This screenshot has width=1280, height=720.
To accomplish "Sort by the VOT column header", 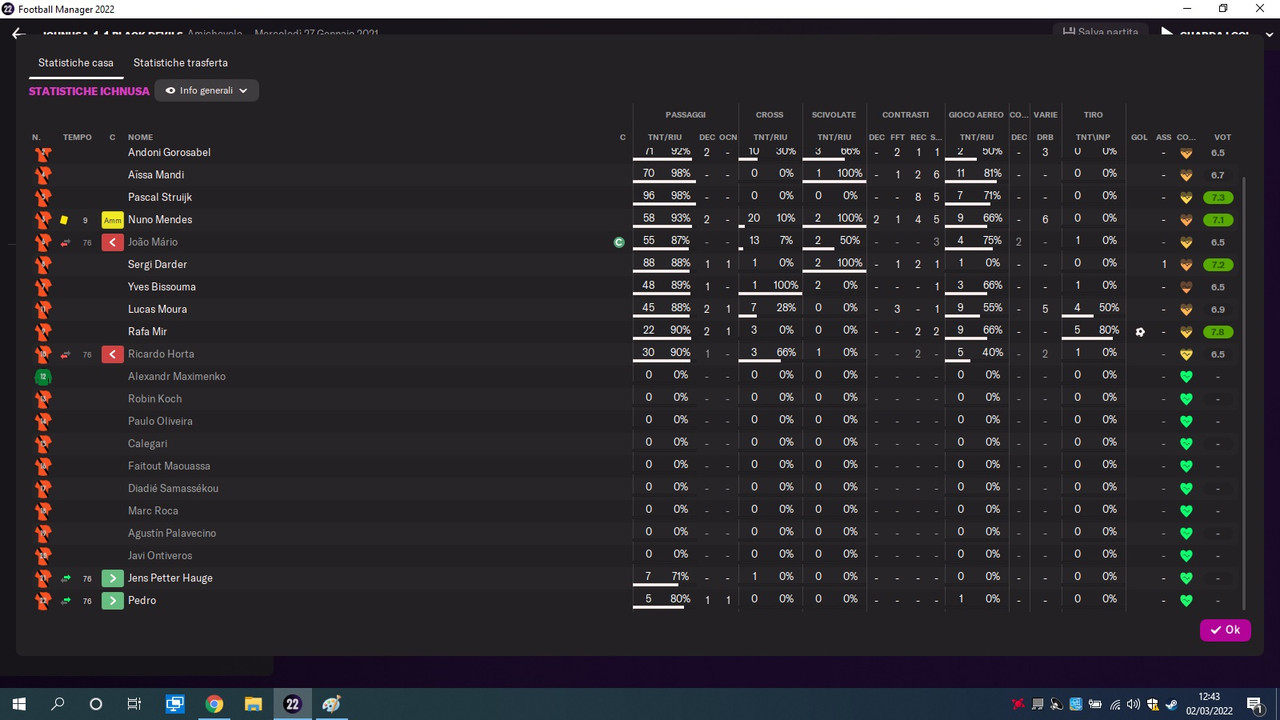I will [1222, 137].
